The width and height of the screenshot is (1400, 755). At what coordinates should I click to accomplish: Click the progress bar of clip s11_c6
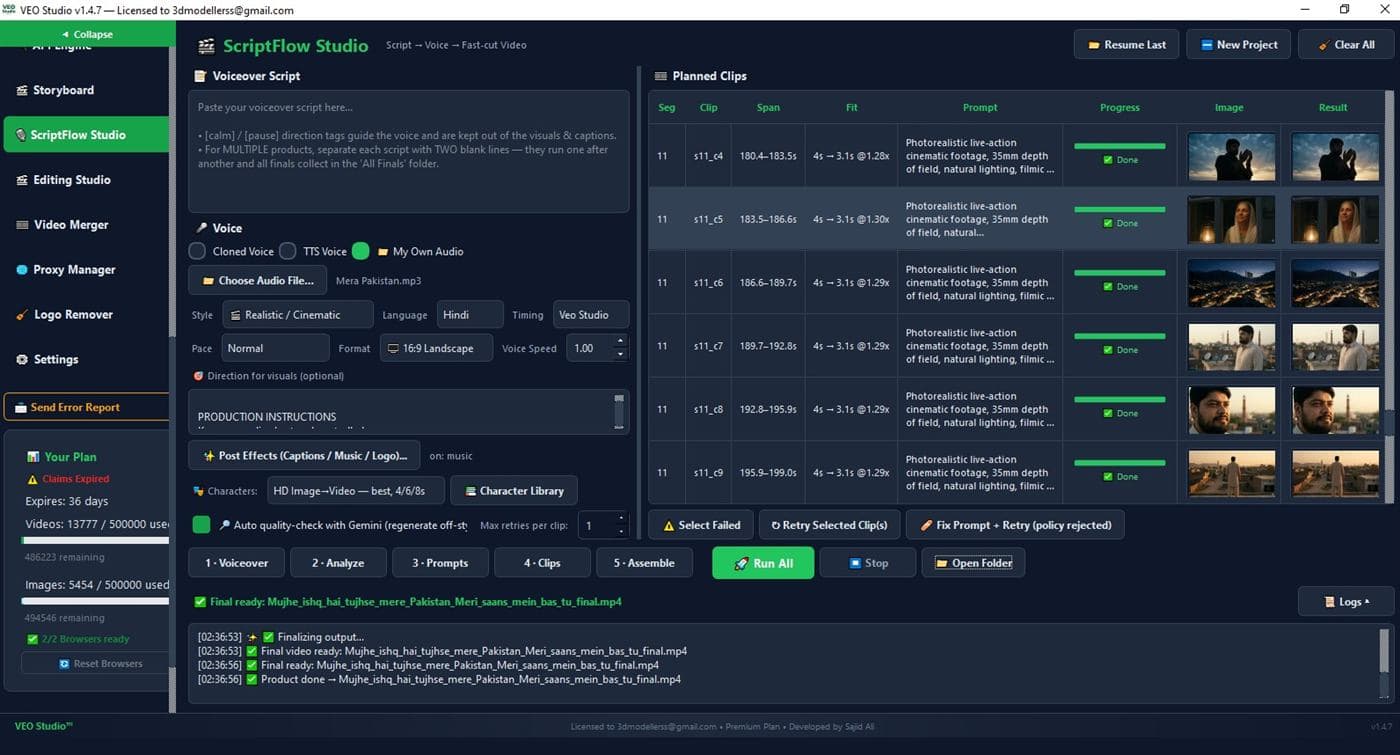tap(1119, 273)
